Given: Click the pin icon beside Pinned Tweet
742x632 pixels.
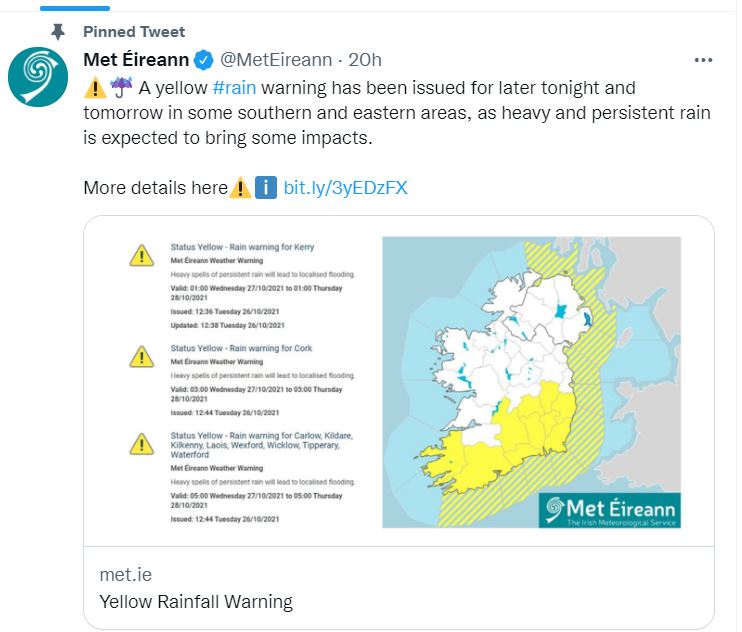Looking at the screenshot, I should (58, 32).
